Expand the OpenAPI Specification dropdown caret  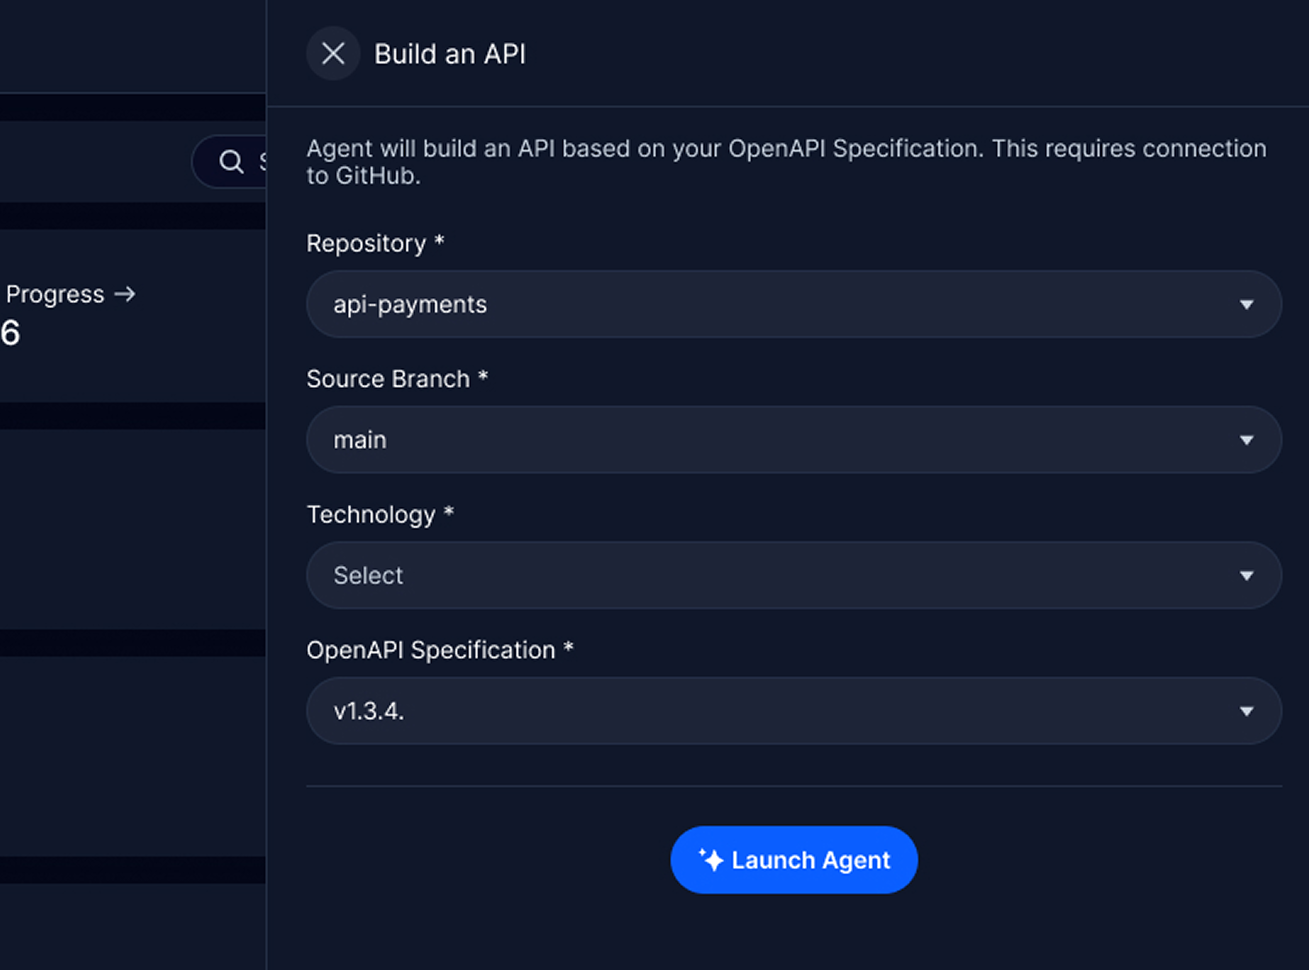point(1246,711)
